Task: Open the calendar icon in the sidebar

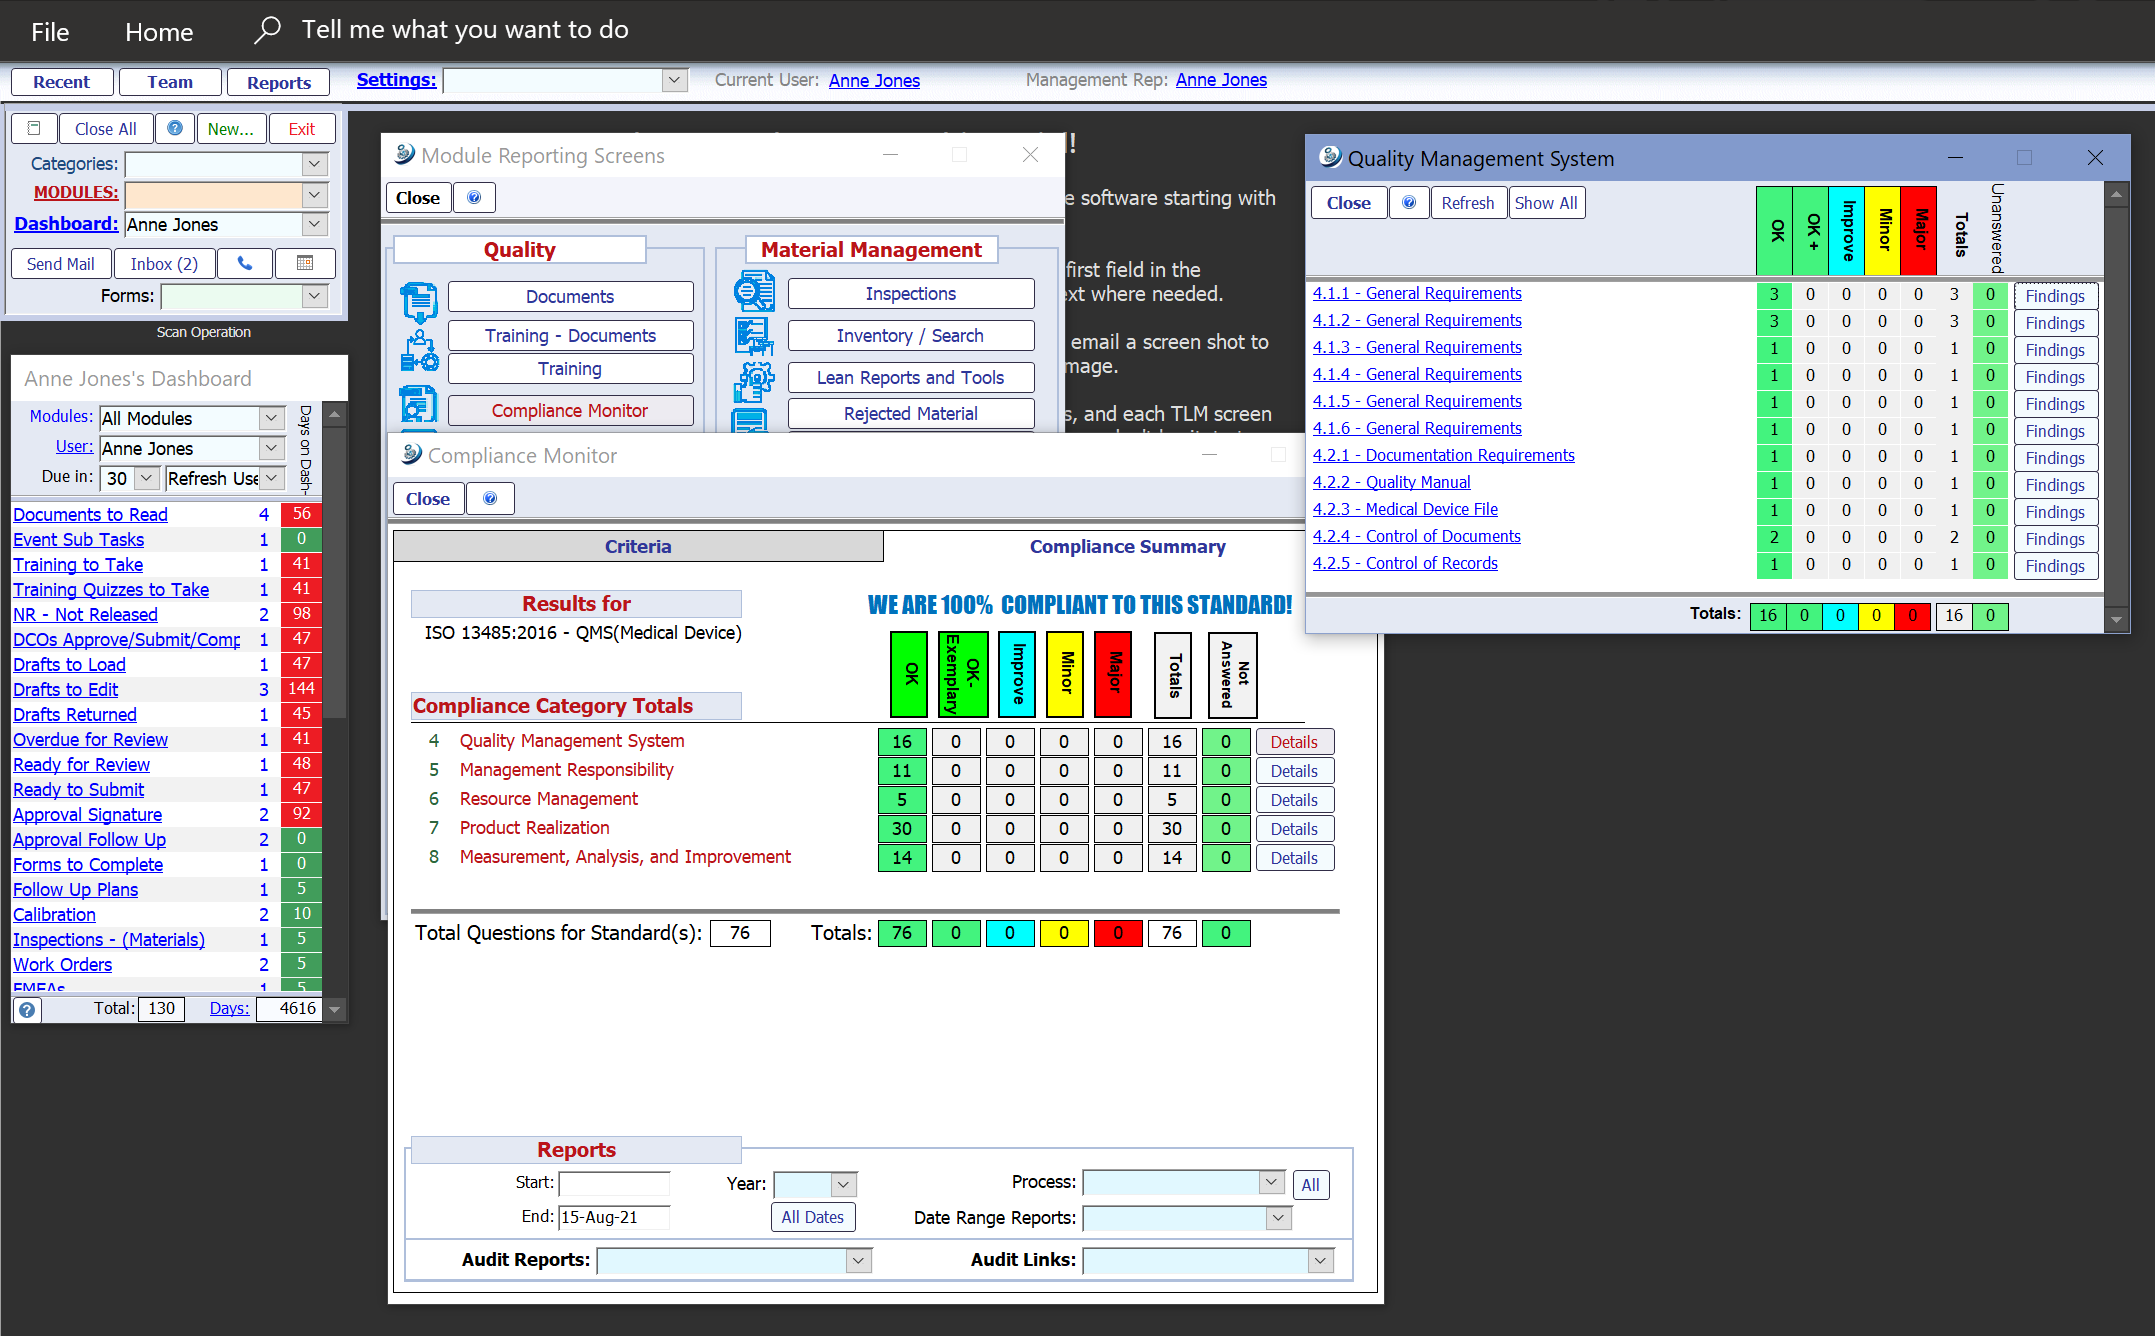Action: click(x=305, y=263)
